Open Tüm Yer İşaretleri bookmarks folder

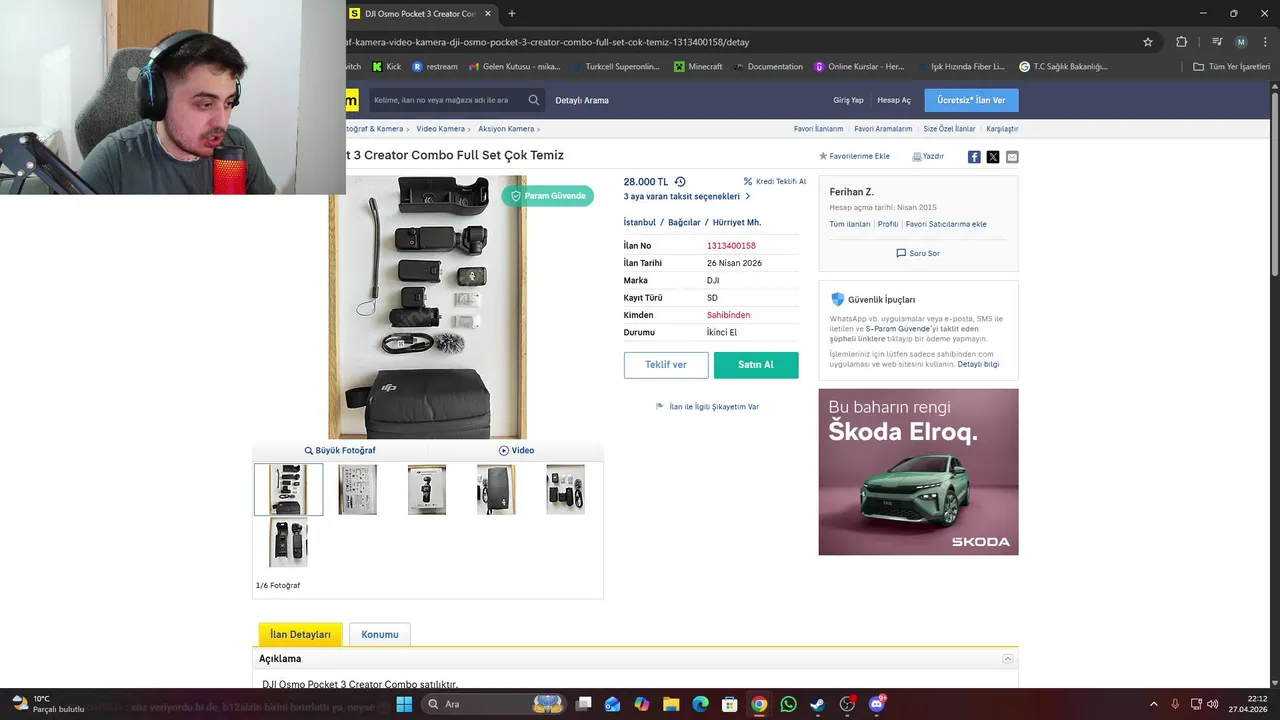1230,67
